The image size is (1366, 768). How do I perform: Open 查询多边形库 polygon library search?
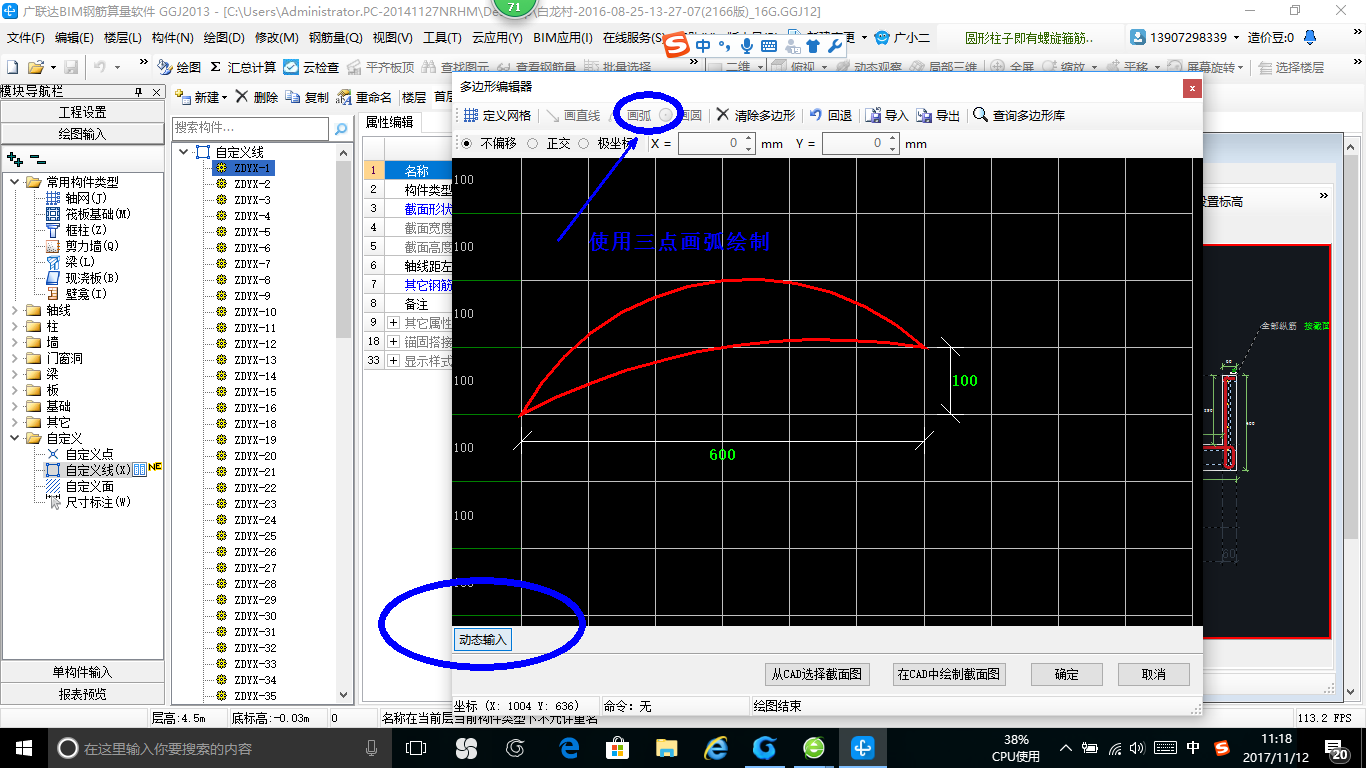pyautogui.click(x=1019, y=115)
